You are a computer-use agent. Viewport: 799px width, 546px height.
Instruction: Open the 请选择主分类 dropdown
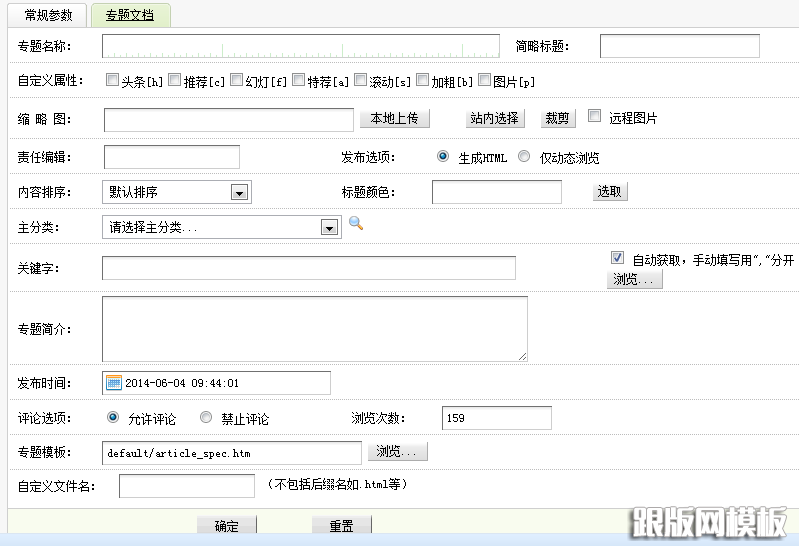pyautogui.click(x=329, y=228)
